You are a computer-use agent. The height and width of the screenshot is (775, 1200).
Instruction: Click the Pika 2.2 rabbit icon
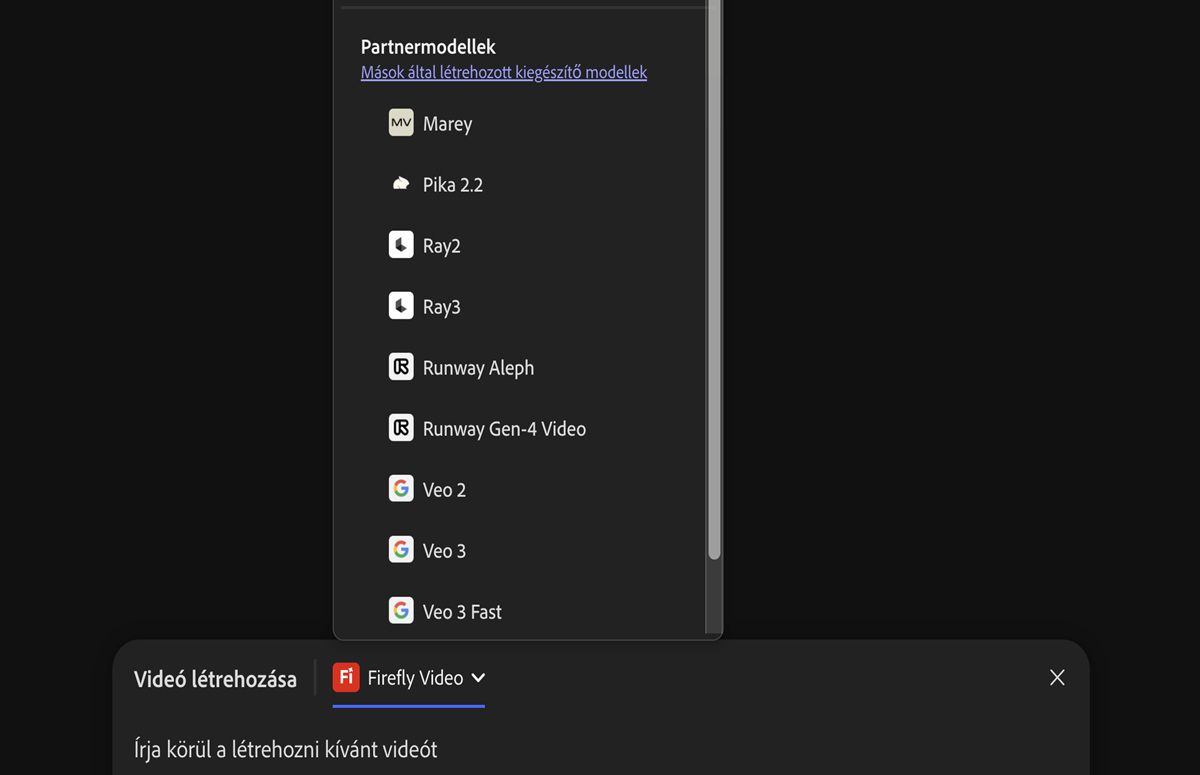click(x=401, y=184)
